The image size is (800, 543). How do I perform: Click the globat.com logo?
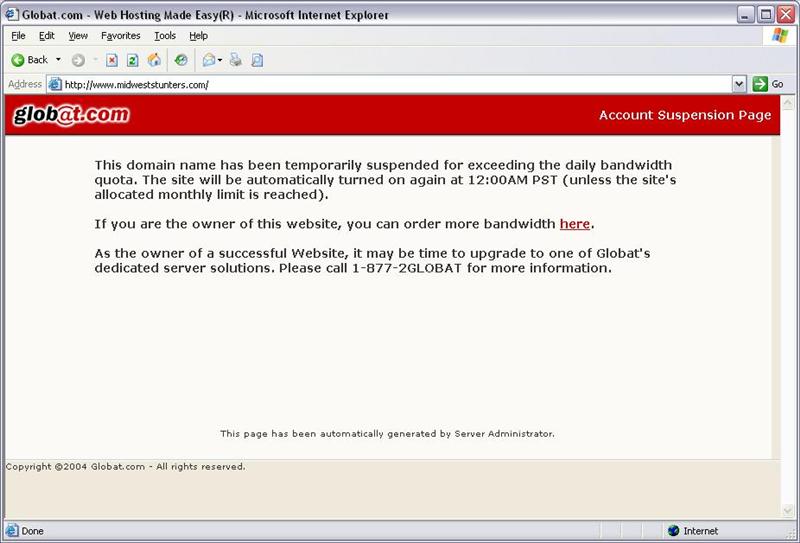(x=71, y=115)
